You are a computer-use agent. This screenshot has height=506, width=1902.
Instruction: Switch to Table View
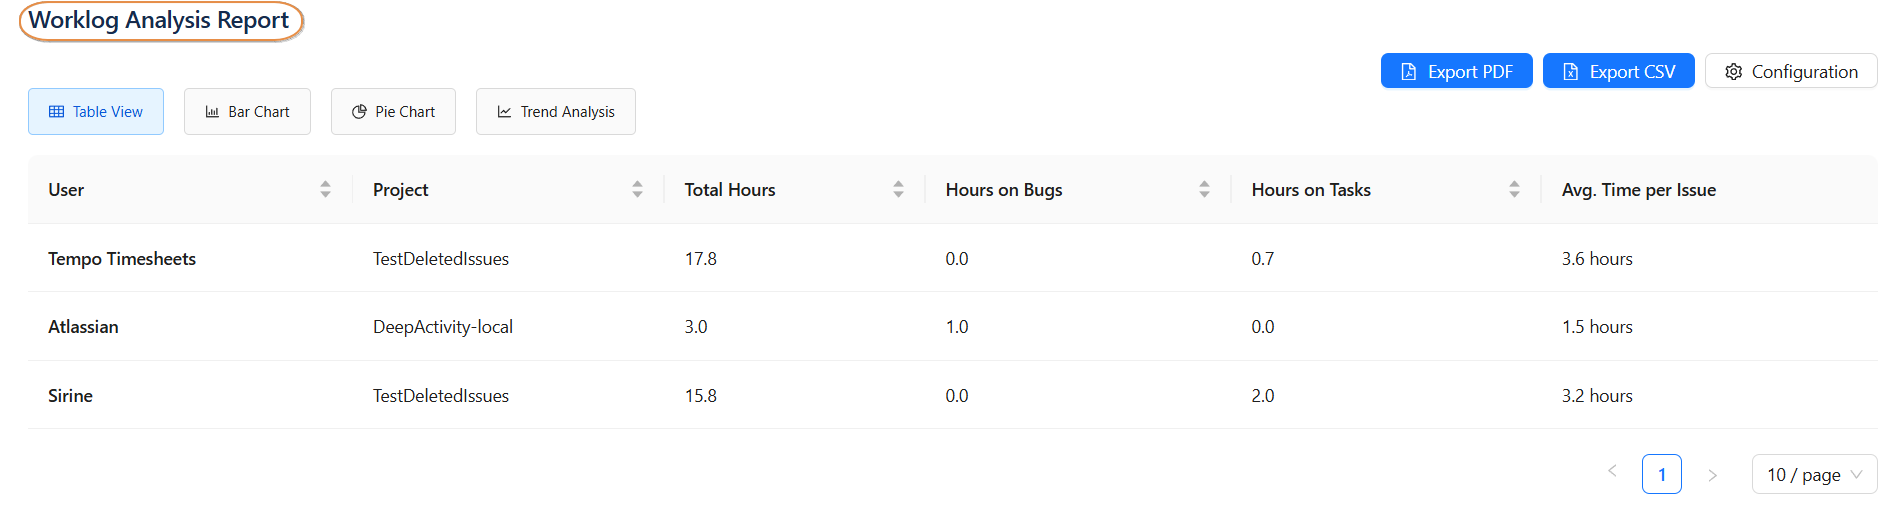point(96,112)
